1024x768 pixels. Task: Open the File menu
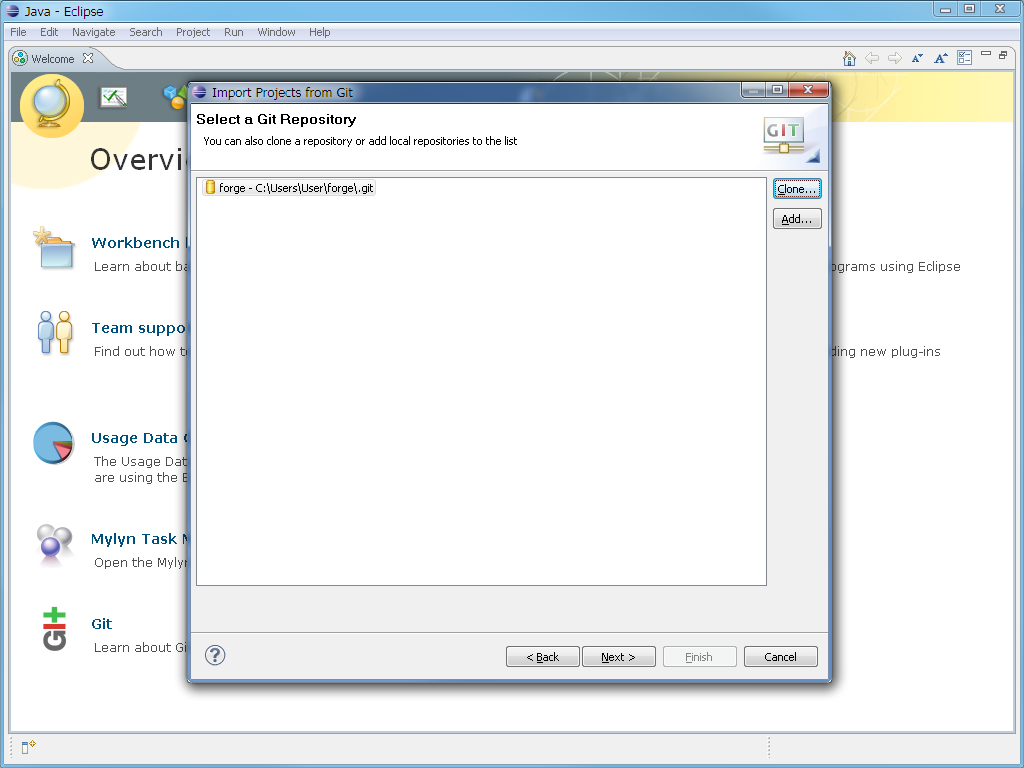click(x=18, y=32)
